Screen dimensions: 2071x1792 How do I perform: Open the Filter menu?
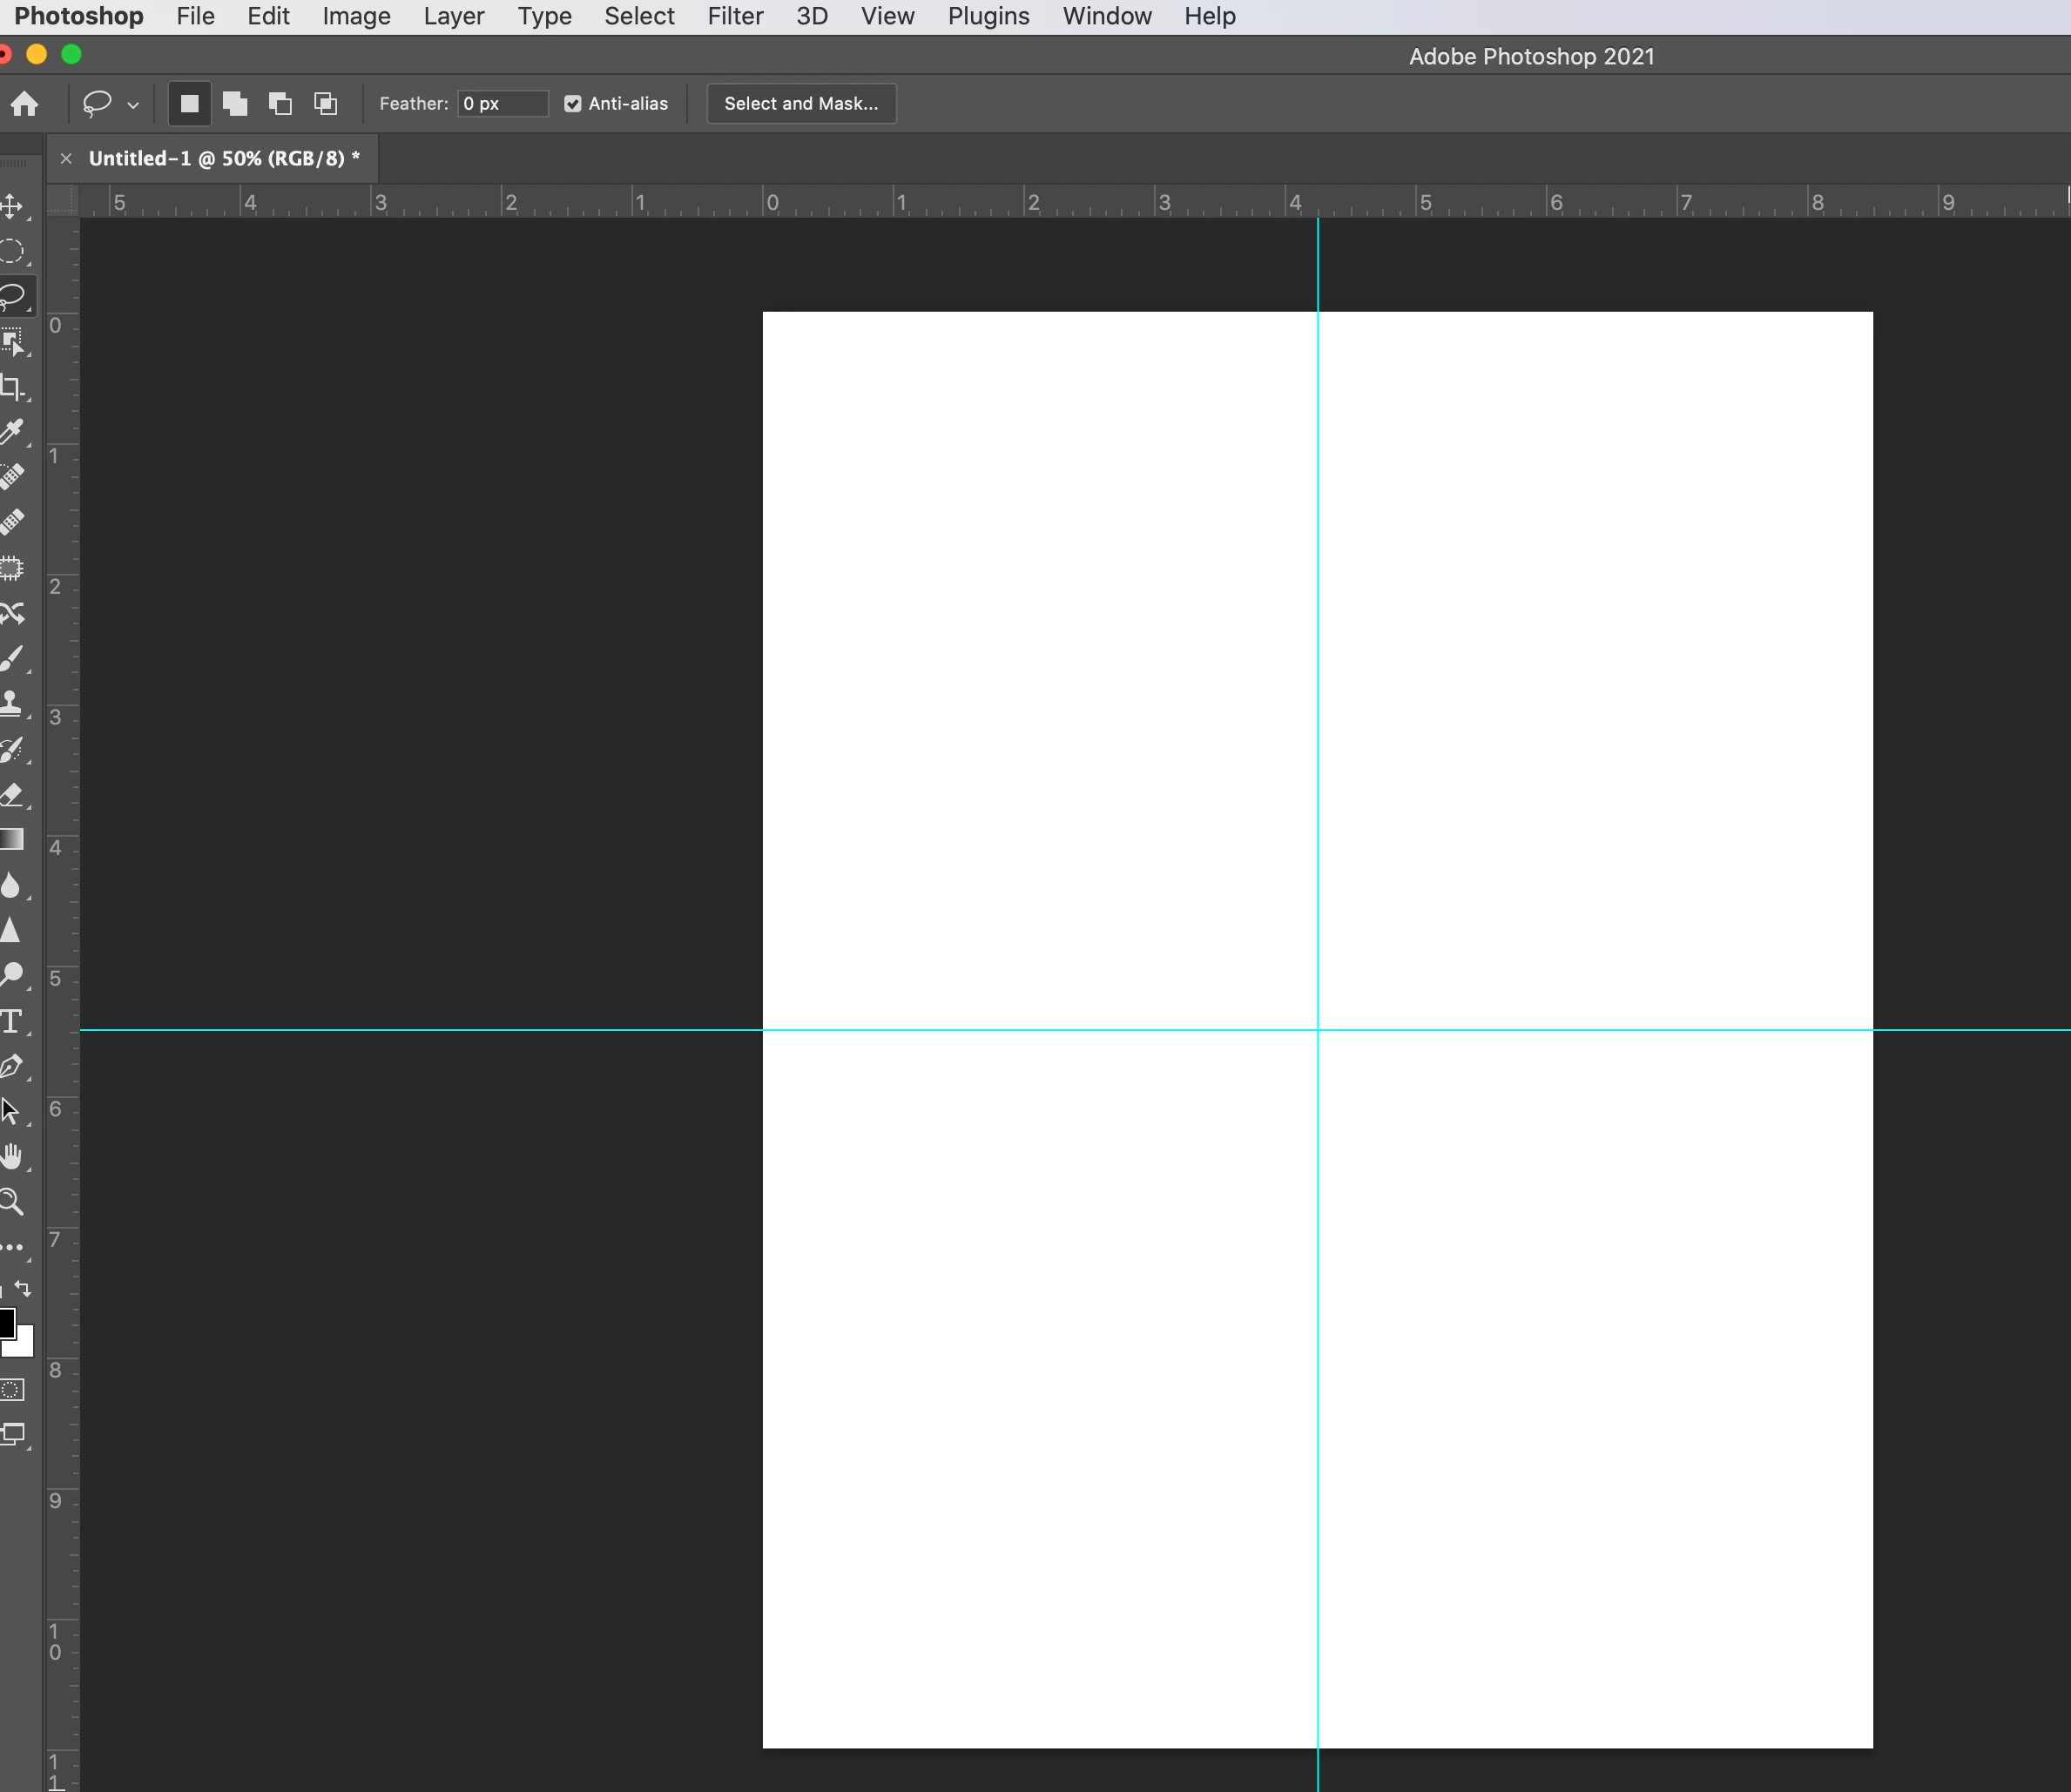(735, 16)
